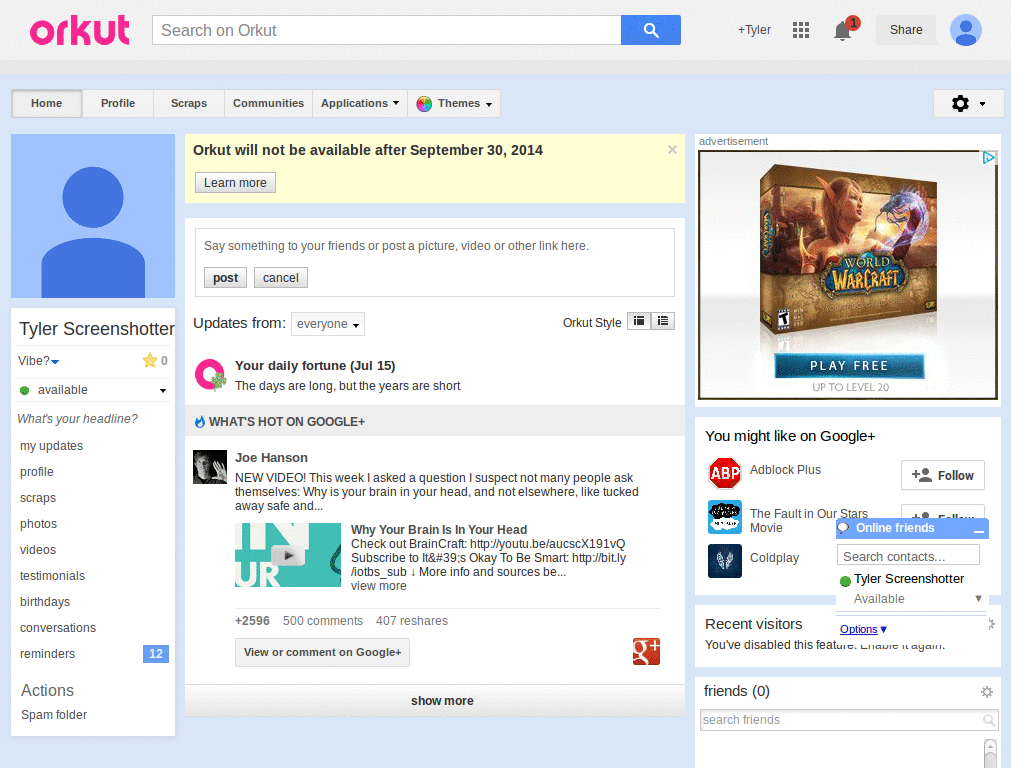Click the Coldplay page icon
The width and height of the screenshot is (1024, 768).
(725, 561)
